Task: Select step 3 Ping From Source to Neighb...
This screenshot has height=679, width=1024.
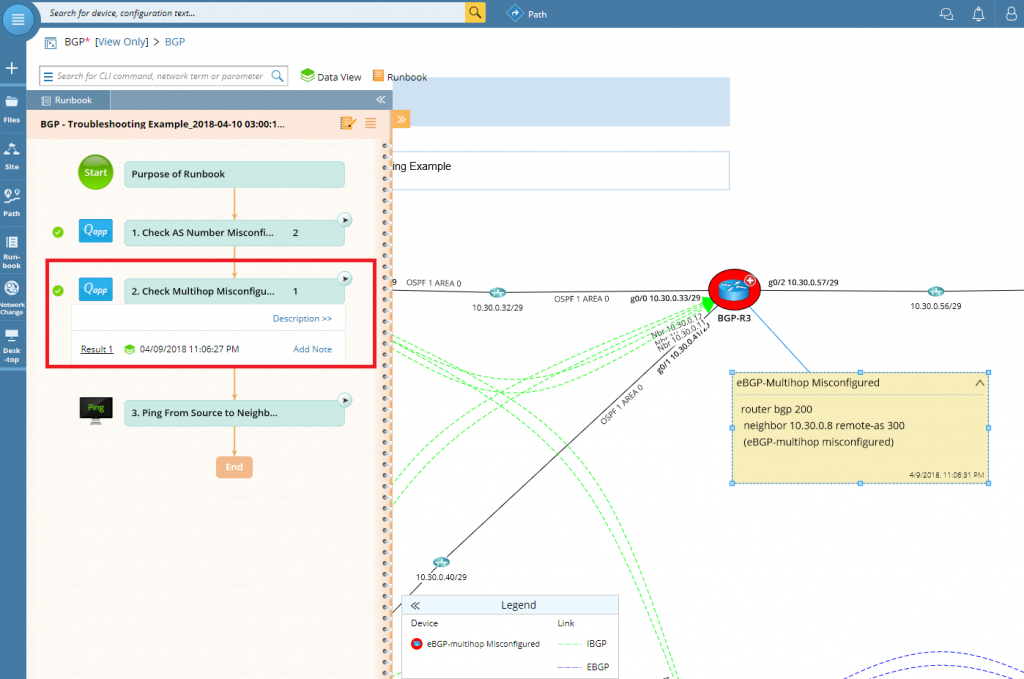Action: point(234,413)
